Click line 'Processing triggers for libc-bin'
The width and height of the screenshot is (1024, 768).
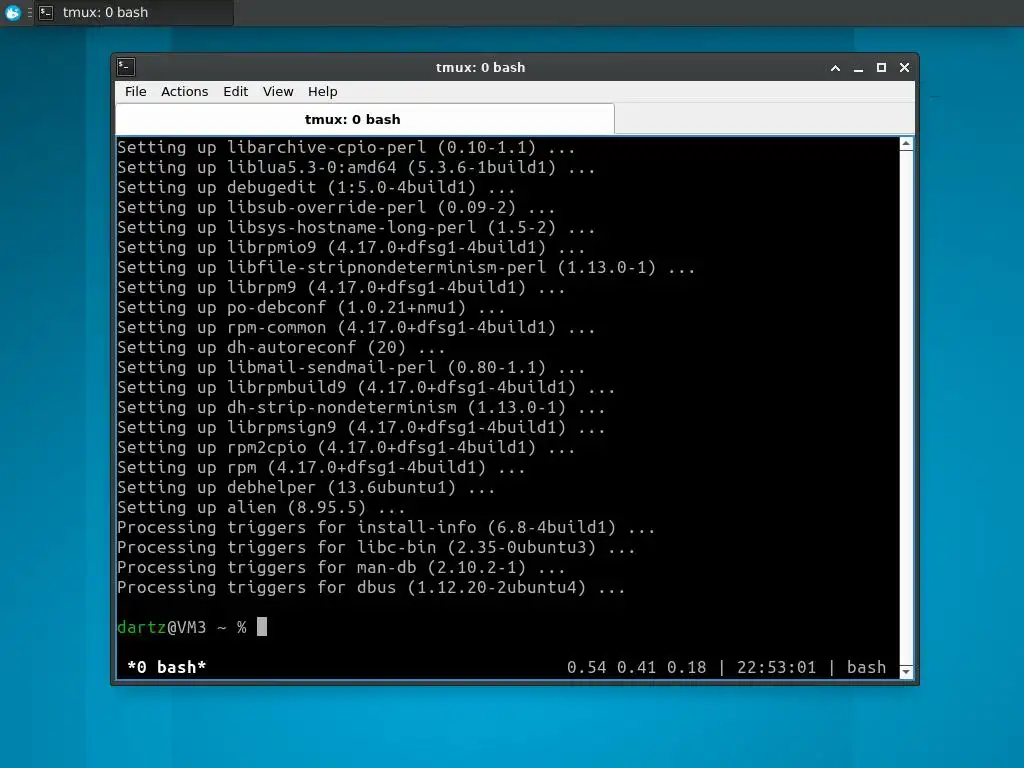click(376, 548)
